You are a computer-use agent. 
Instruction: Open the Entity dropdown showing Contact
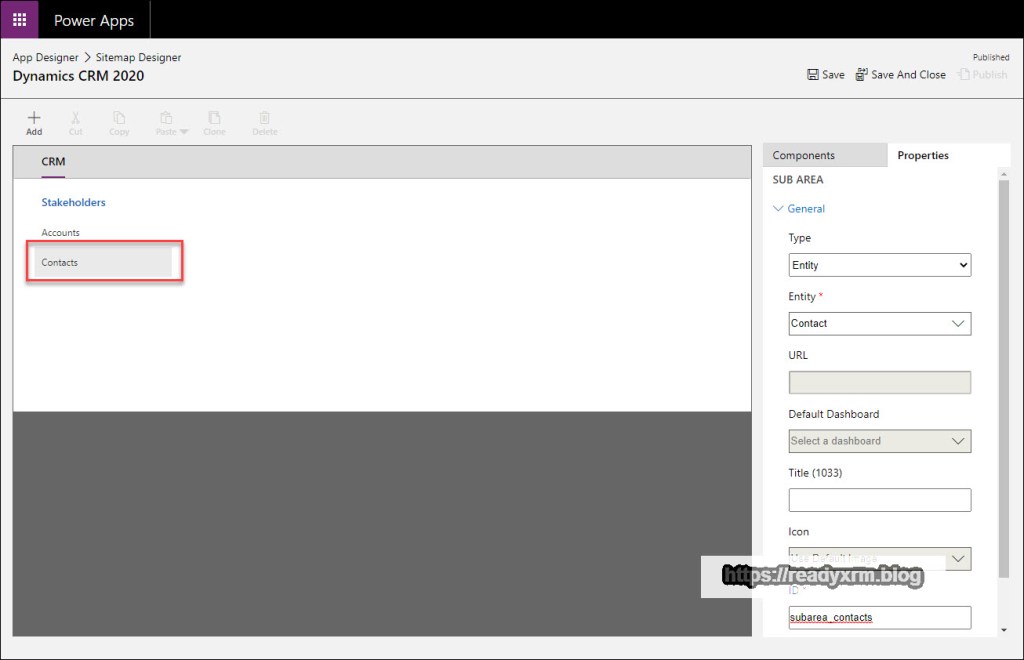point(879,323)
